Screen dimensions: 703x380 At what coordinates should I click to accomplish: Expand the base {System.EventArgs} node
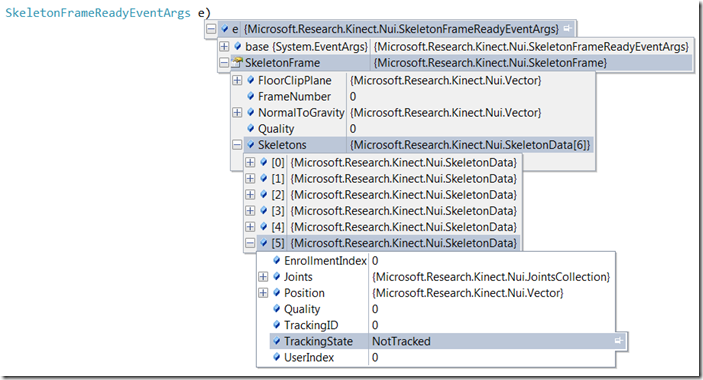tap(224, 46)
